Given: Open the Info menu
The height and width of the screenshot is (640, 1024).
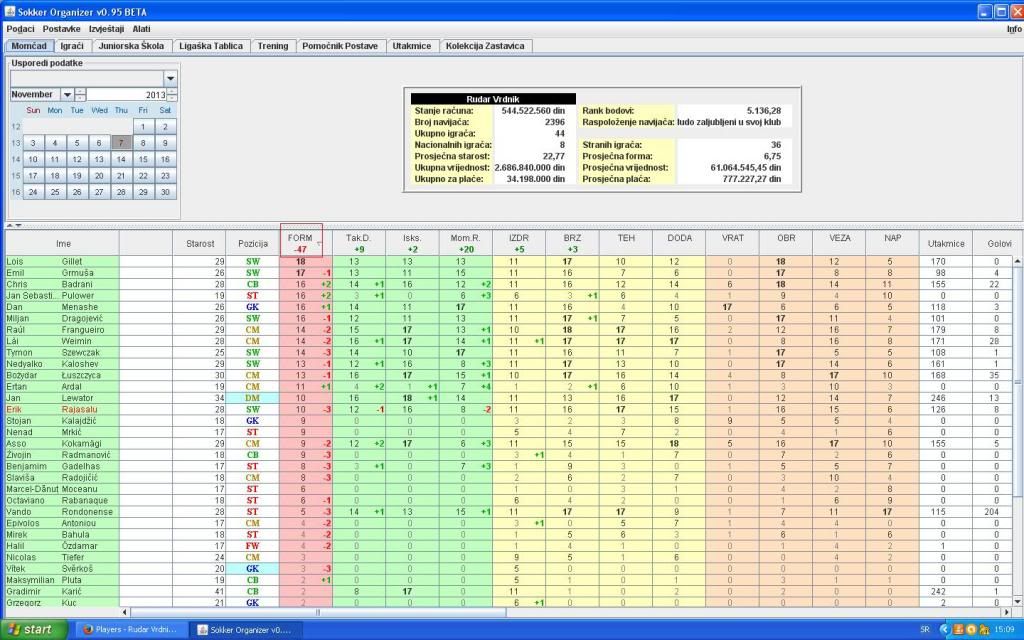Looking at the screenshot, I should (x=1014, y=29).
